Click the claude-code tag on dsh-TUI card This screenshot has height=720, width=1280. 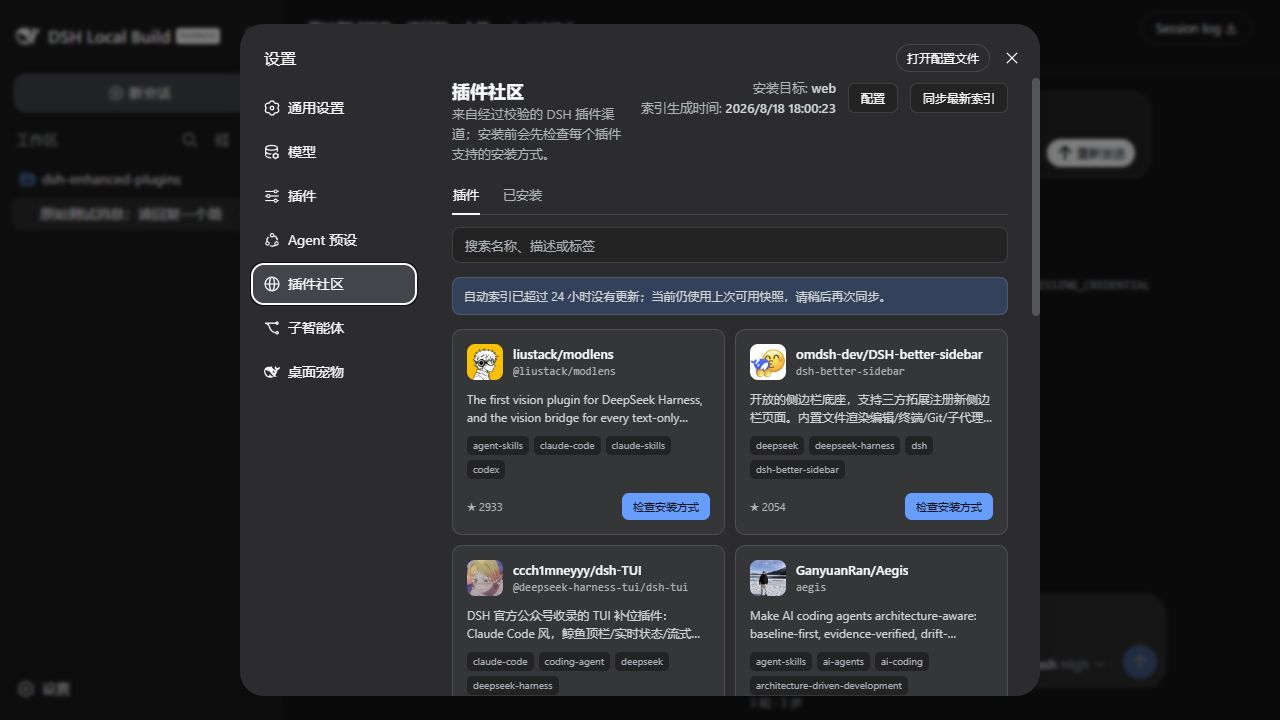500,661
